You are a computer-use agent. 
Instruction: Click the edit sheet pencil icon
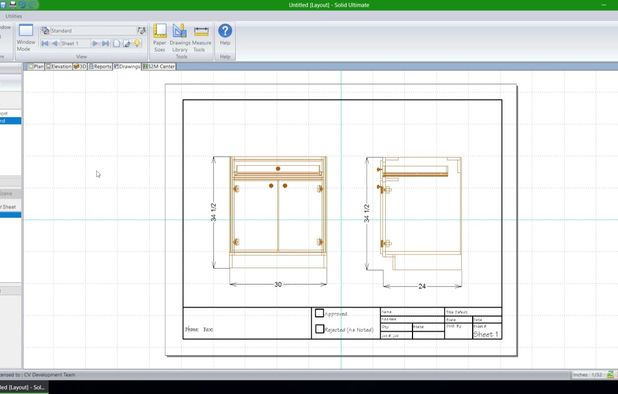click(x=127, y=43)
